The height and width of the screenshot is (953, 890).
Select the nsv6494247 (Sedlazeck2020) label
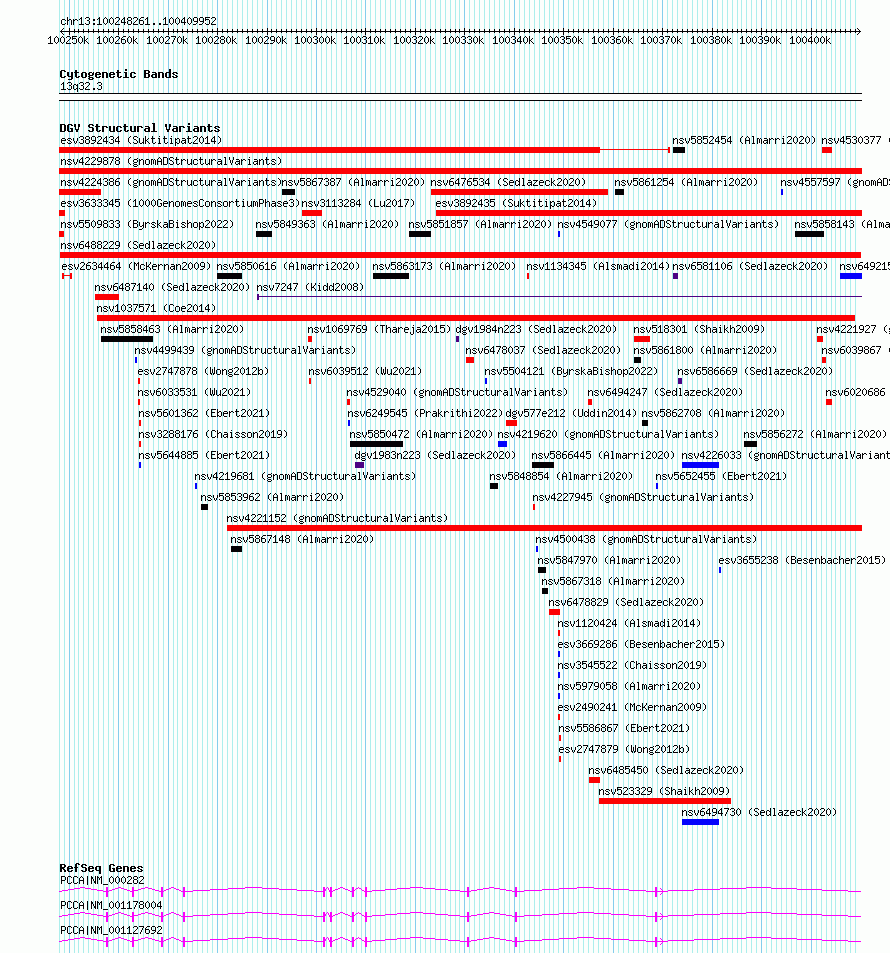point(665,393)
